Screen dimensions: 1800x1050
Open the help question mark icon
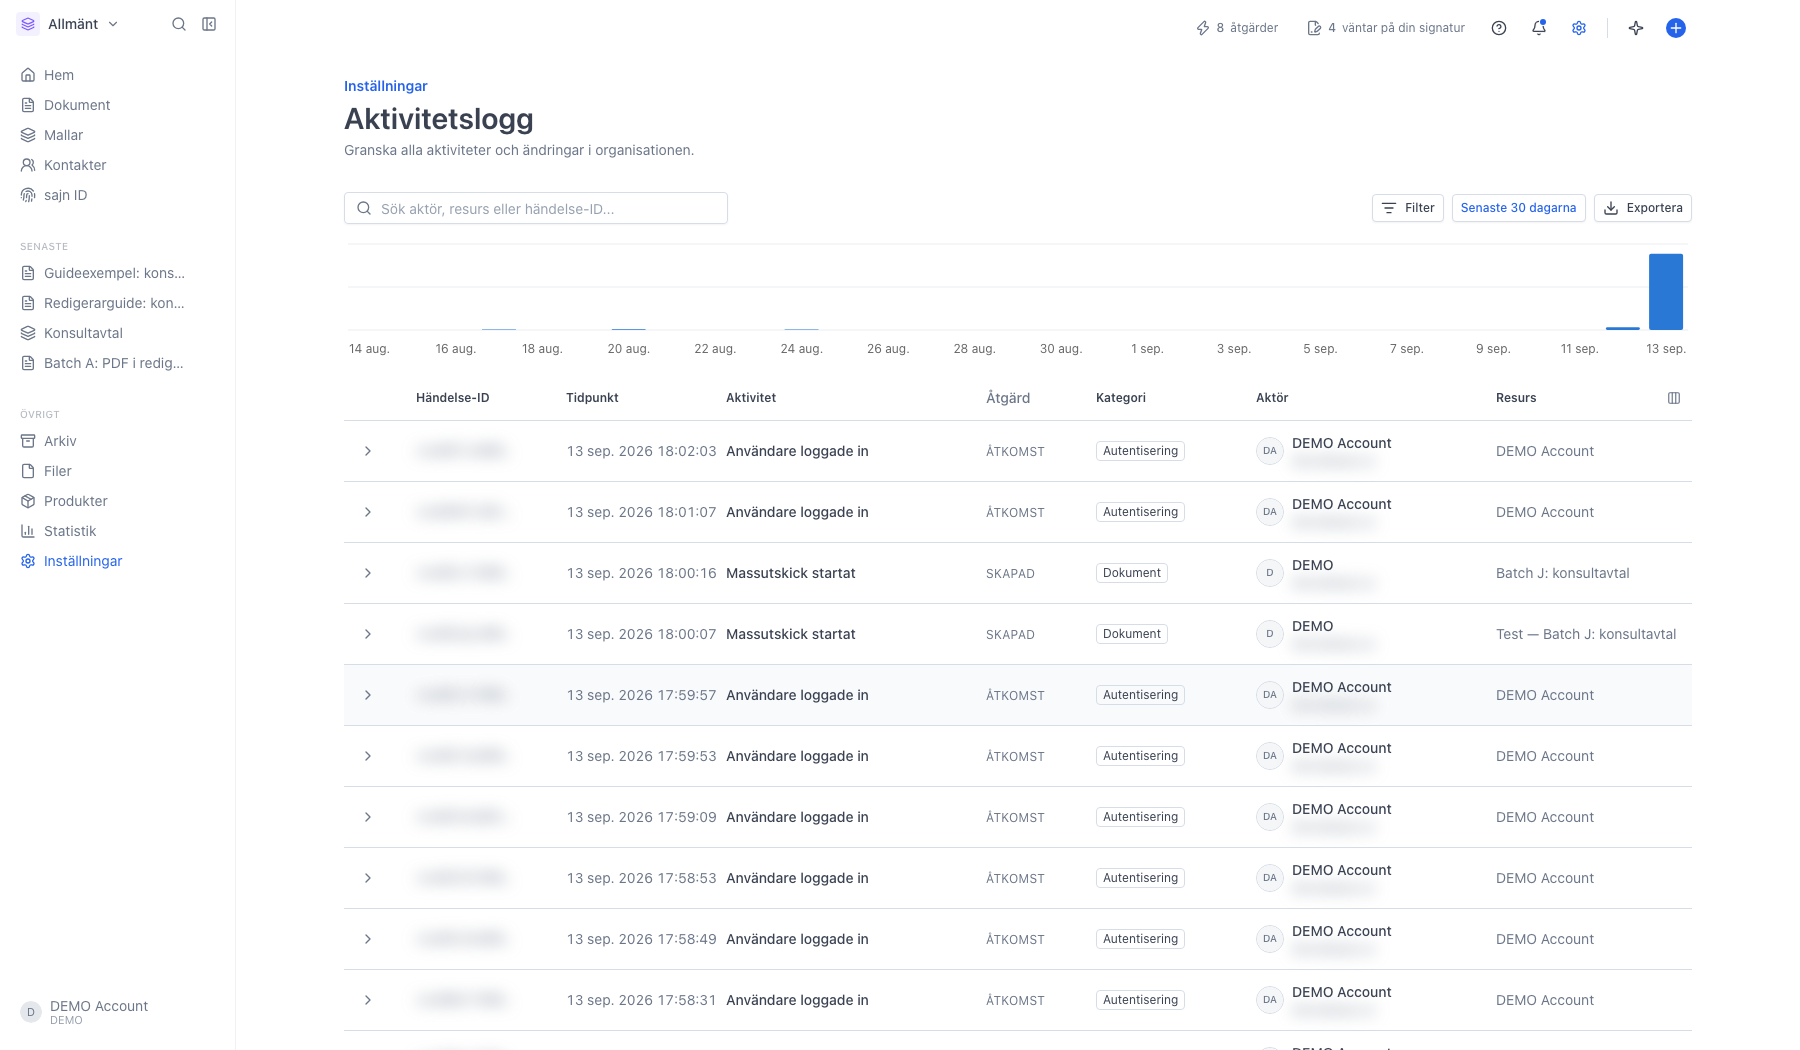coord(1499,28)
